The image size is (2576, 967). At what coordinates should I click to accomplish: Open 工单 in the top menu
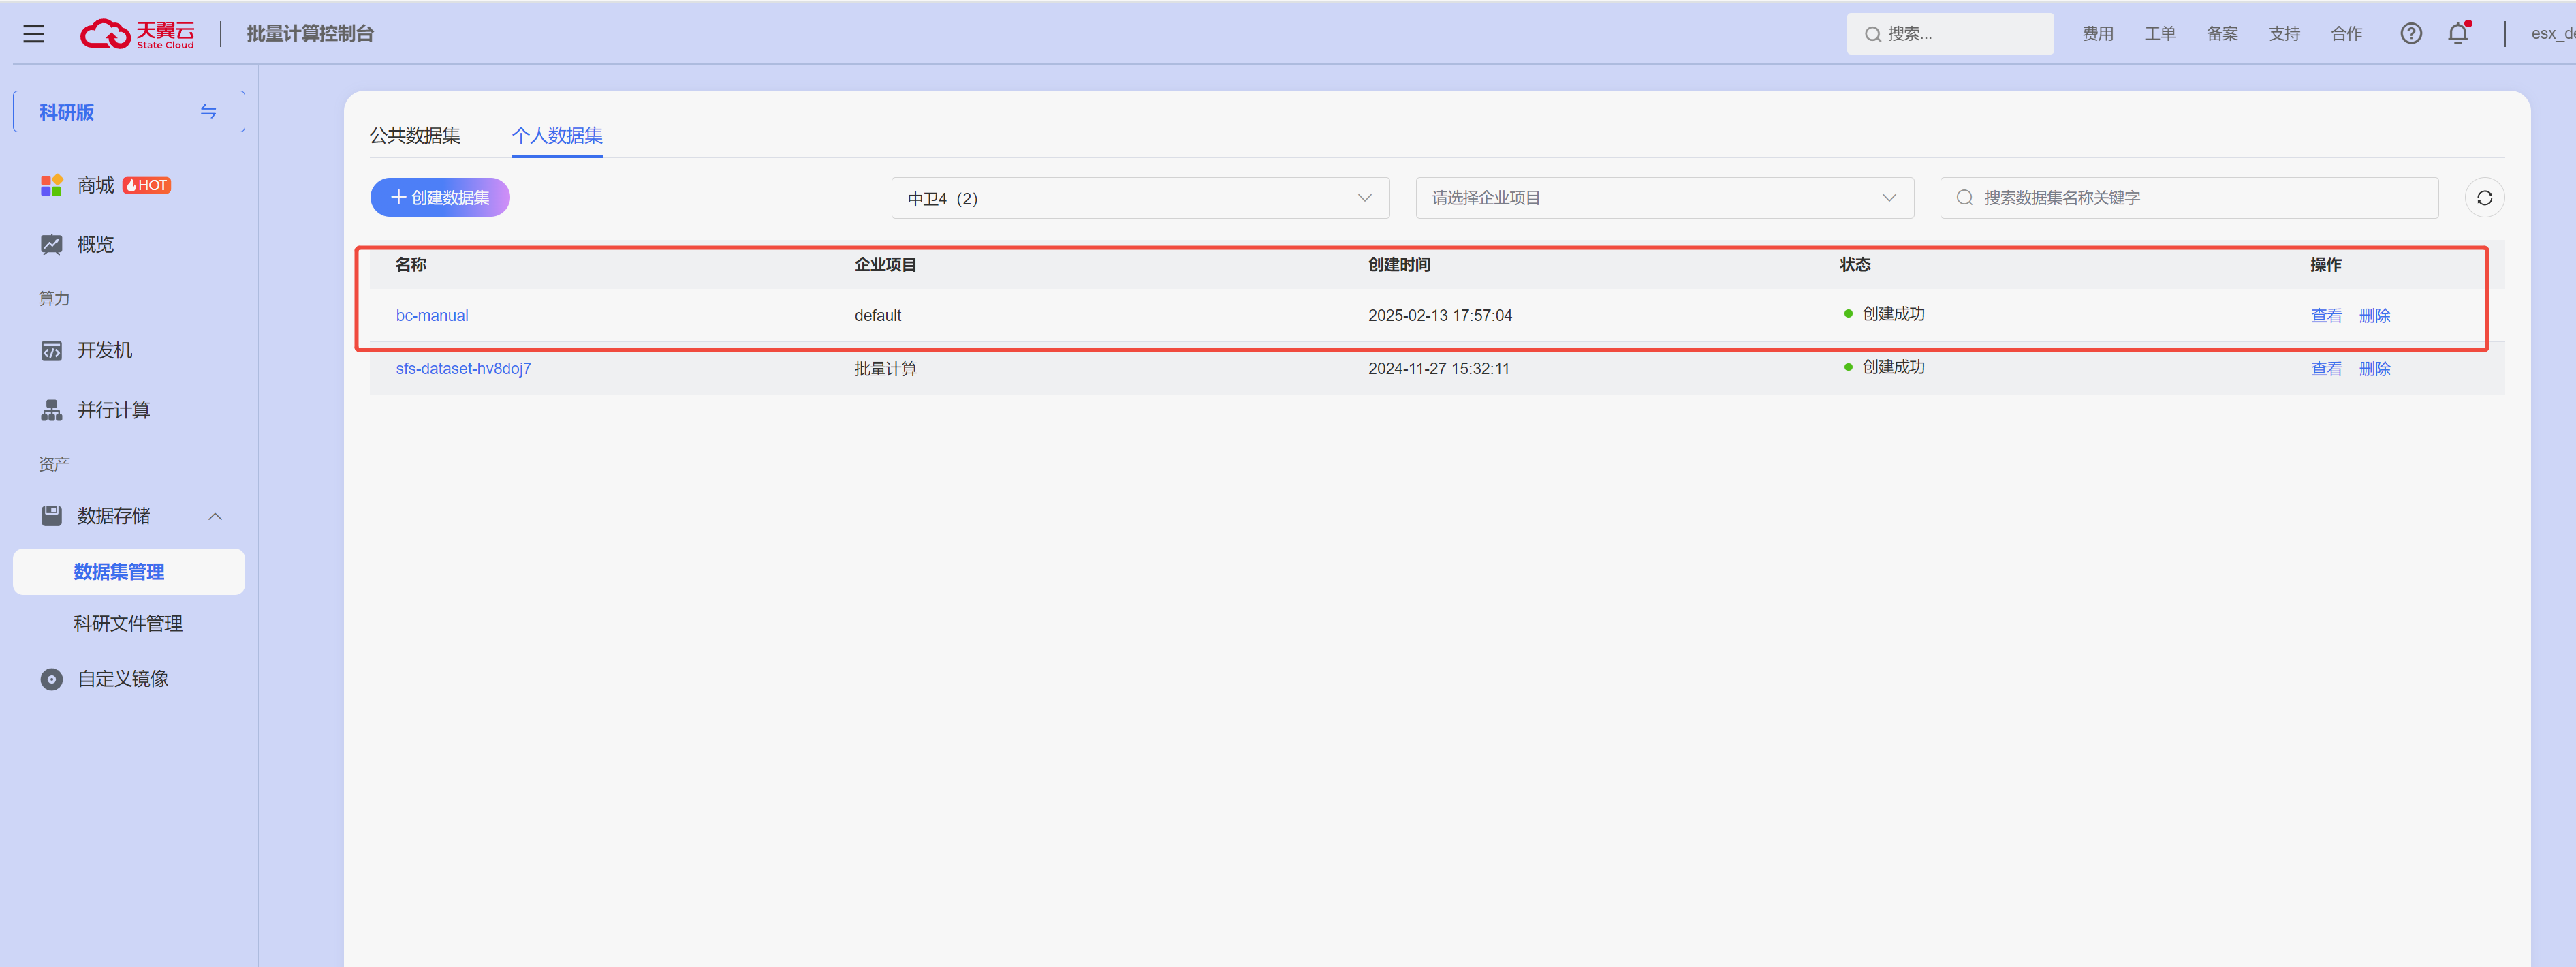pos(2159,34)
